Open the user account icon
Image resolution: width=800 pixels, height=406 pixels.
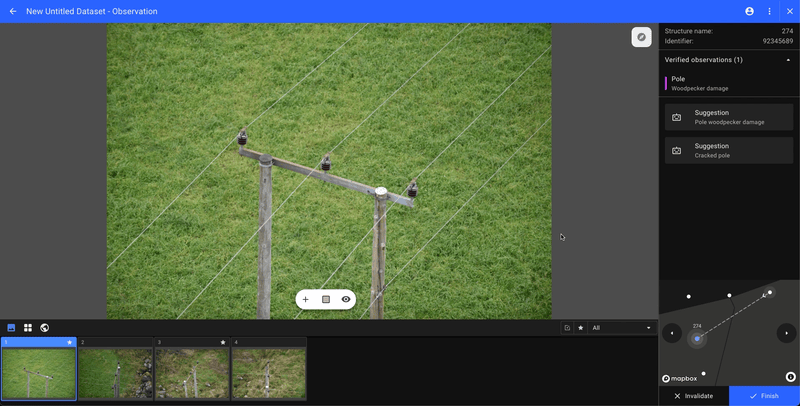[749, 11]
